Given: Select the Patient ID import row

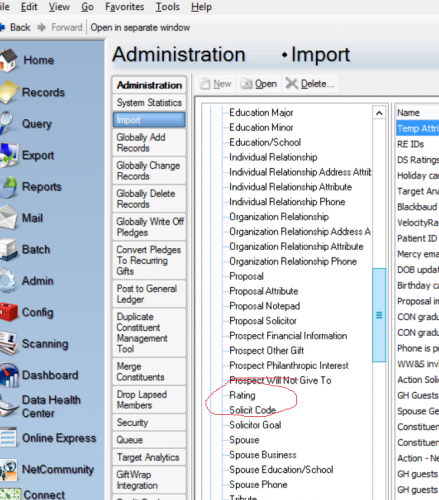Looking at the screenshot, I should pyautogui.click(x=417, y=238).
